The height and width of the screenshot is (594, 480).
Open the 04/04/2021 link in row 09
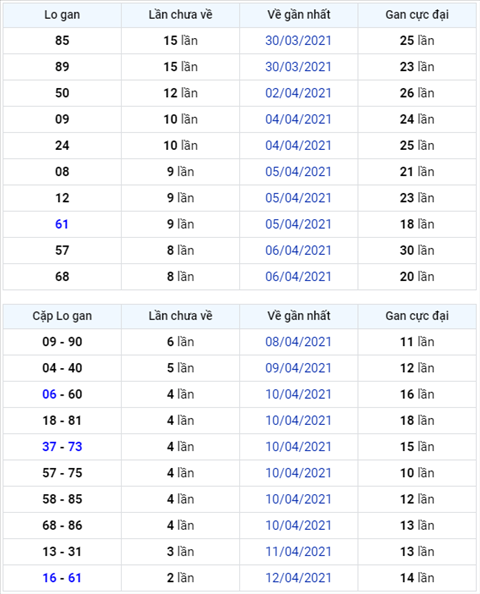(x=298, y=119)
